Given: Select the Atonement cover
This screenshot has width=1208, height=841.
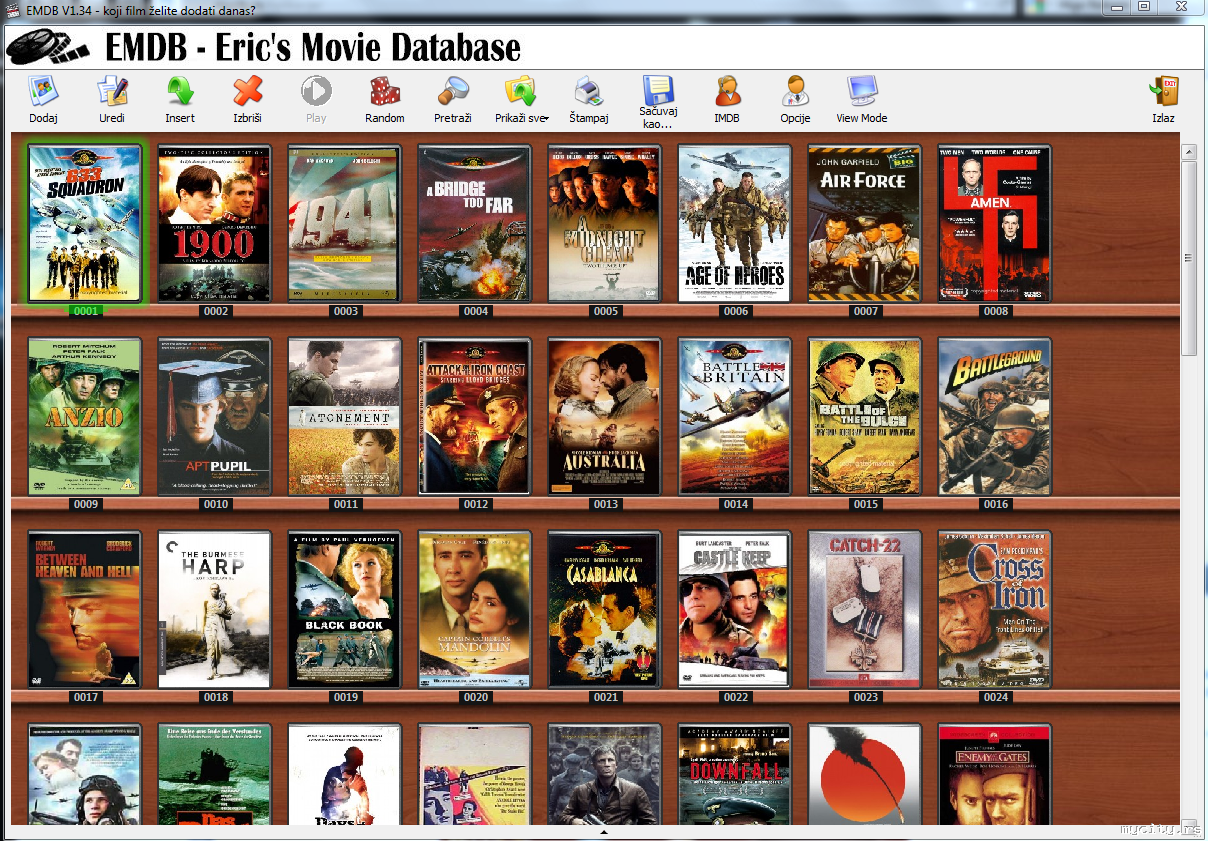Looking at the screenshot, I should 345,416.
